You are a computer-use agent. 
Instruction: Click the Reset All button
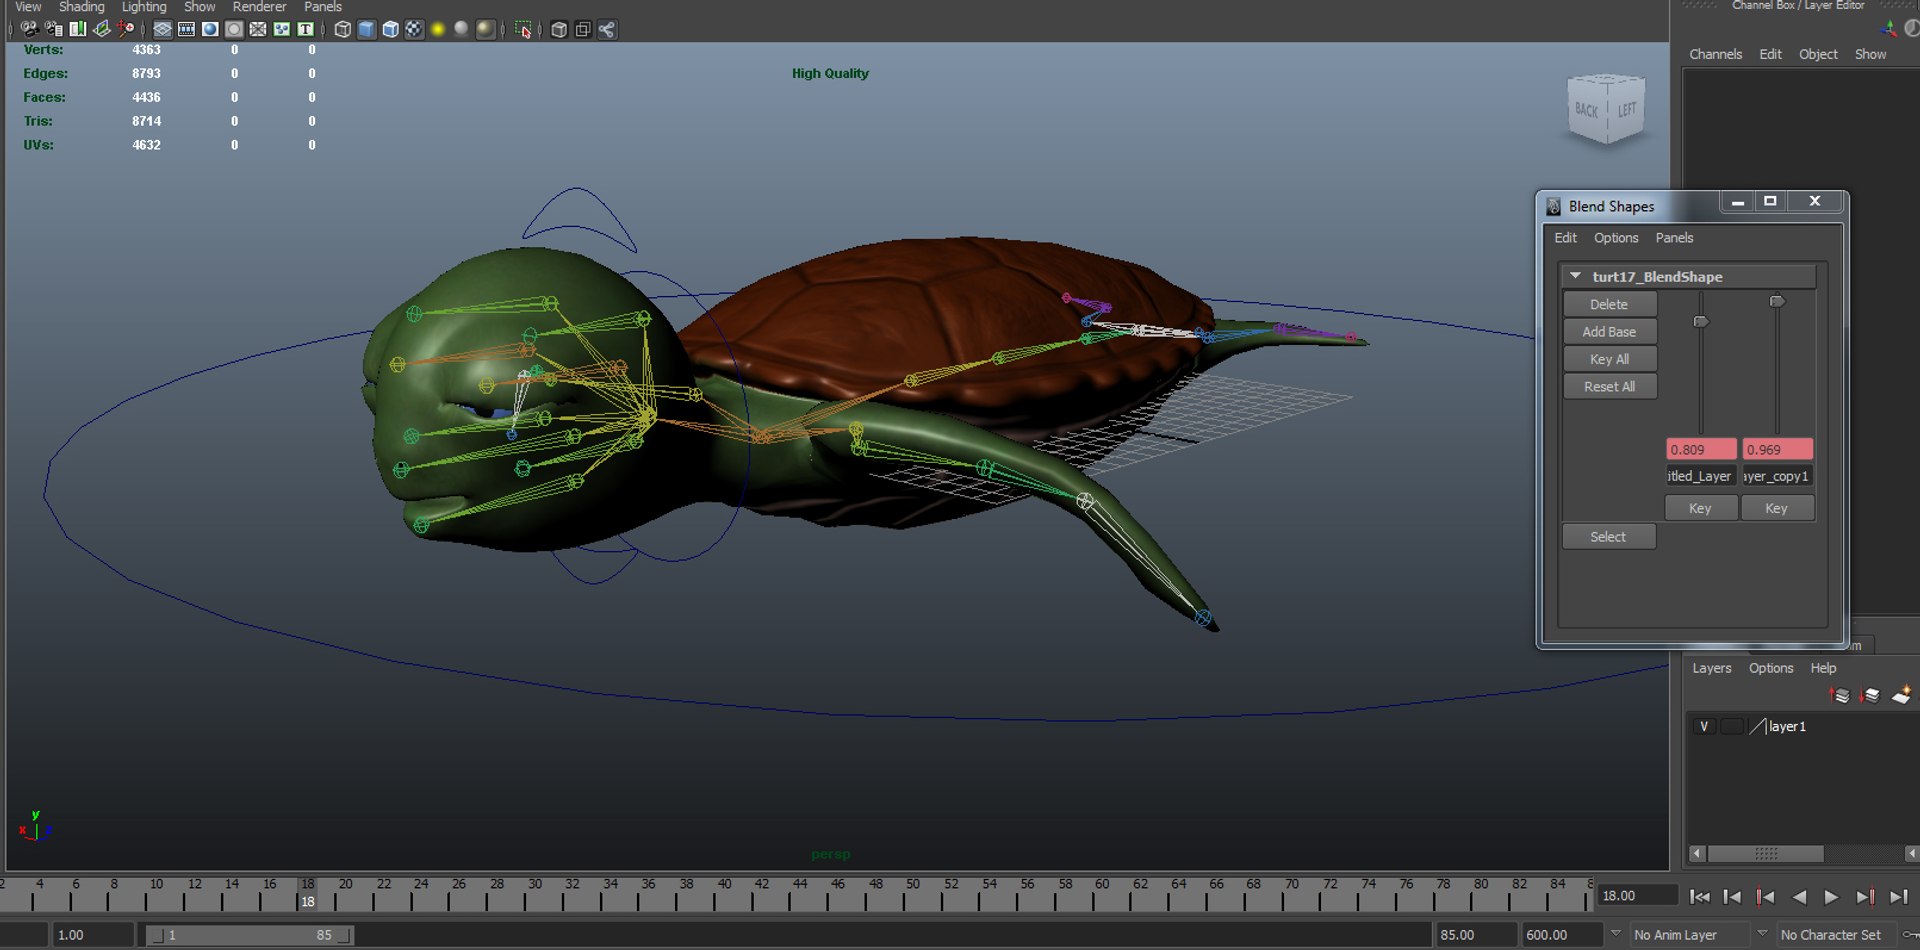[x=1609, y=386]
